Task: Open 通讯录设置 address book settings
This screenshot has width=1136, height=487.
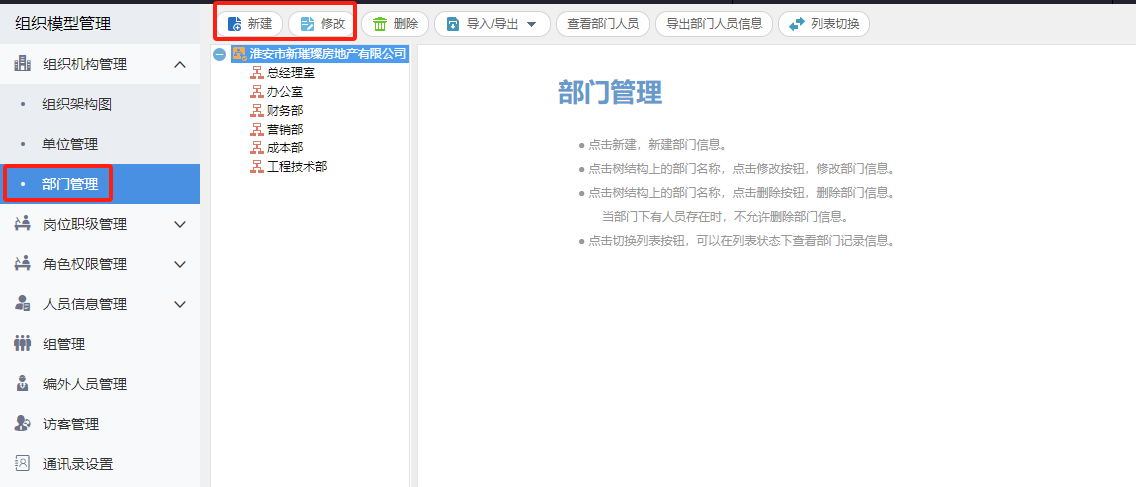Action: (x=78, y=464)
